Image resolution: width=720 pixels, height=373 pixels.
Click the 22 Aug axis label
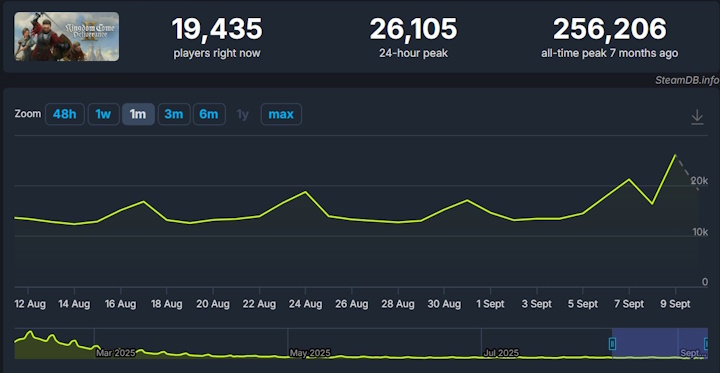[x=259, y=304]
